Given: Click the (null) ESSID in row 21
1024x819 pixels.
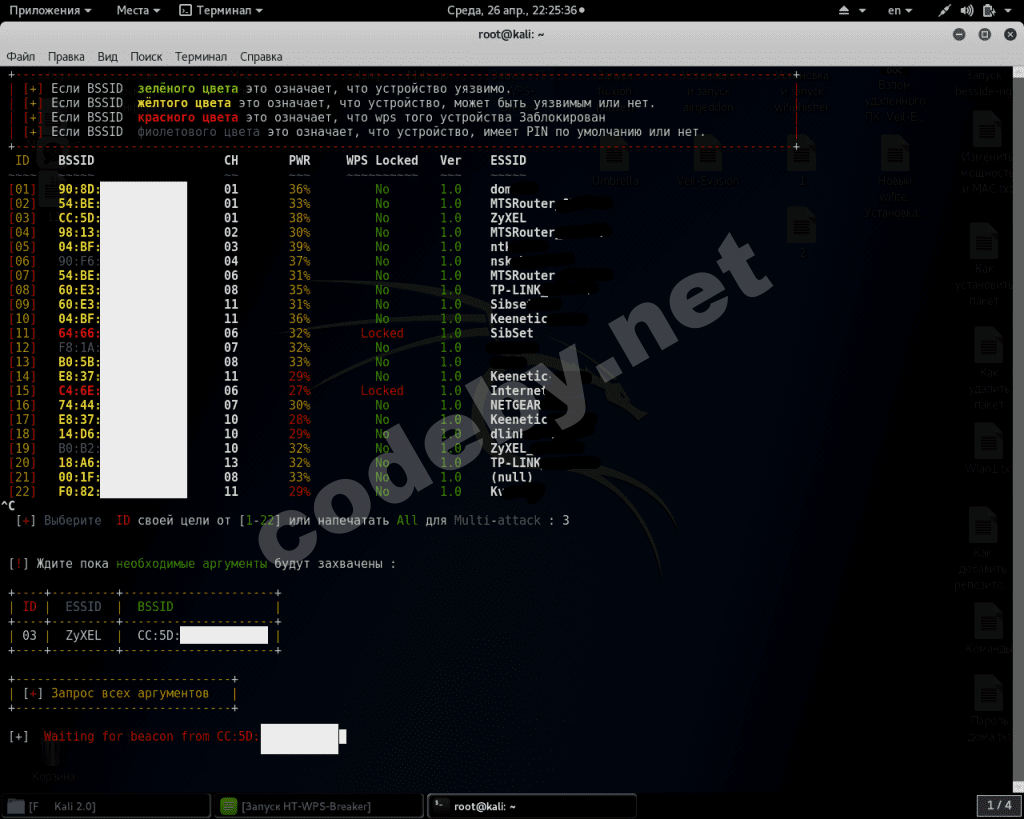Looking at the screenshot, I should click(511, 477).
